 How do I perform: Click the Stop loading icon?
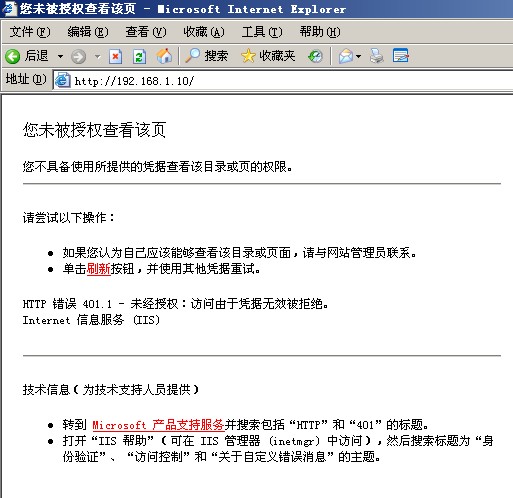(x=115, y=56)
